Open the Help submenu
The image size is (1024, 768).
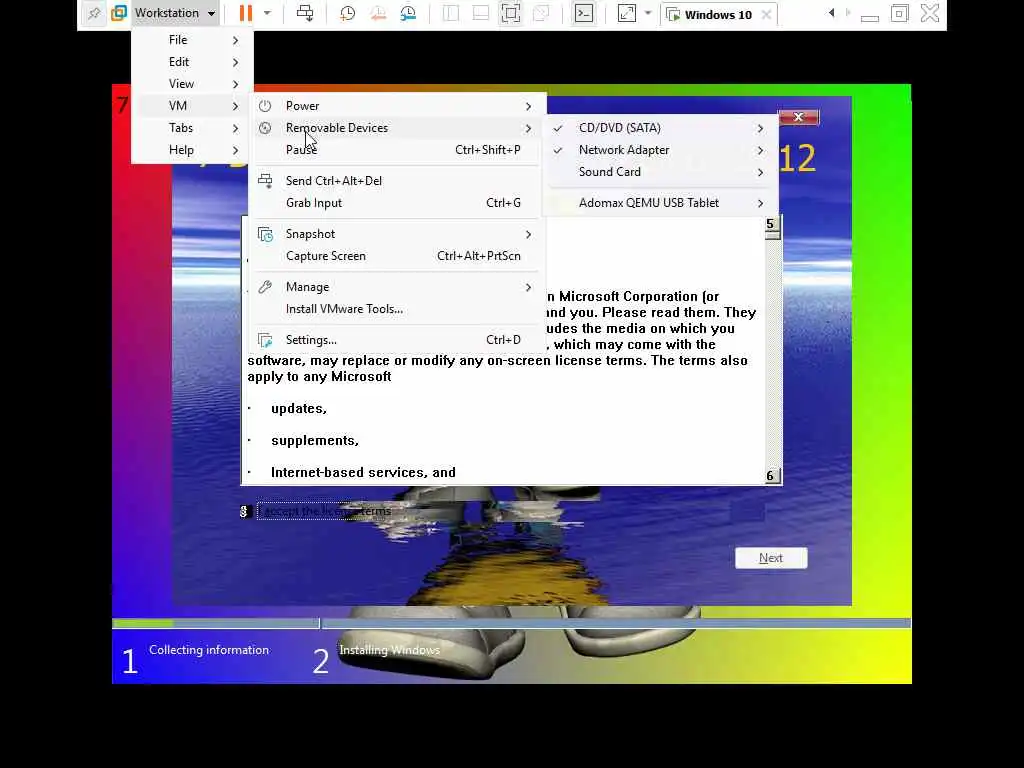click(192, 150)
